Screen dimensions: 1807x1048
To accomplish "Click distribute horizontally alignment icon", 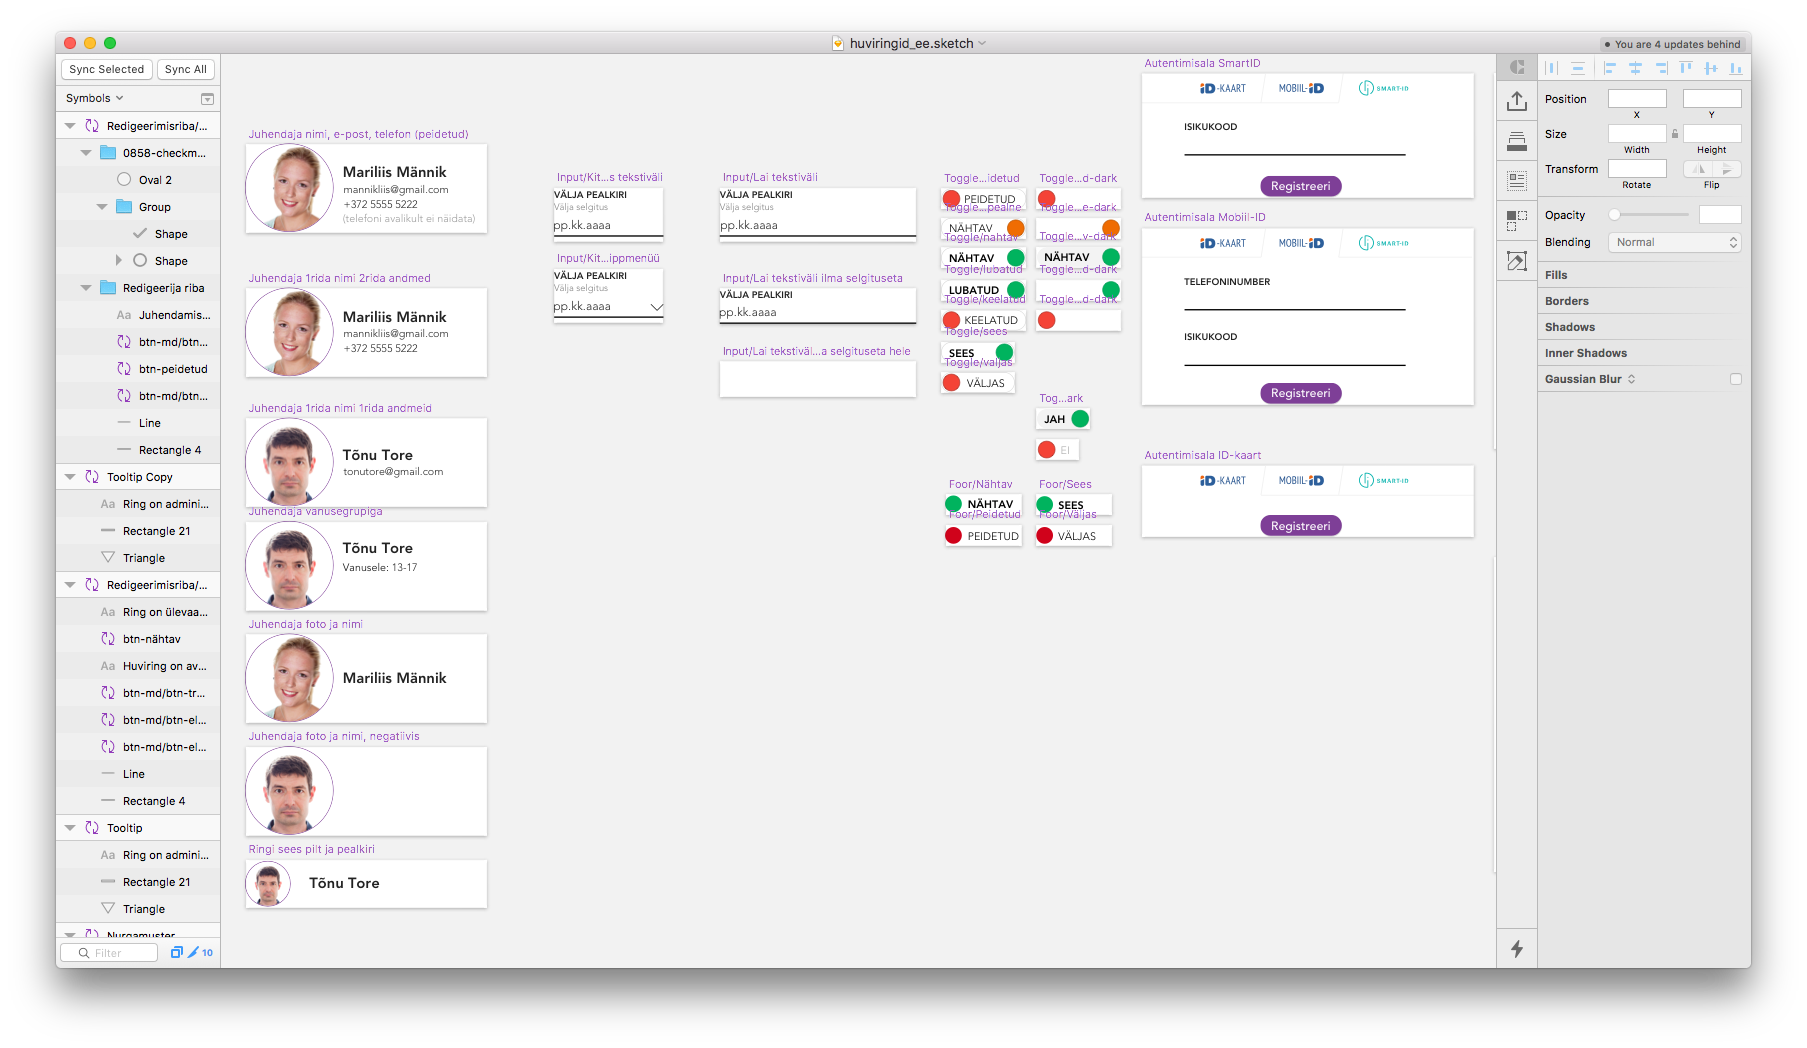I will 1551,68.
